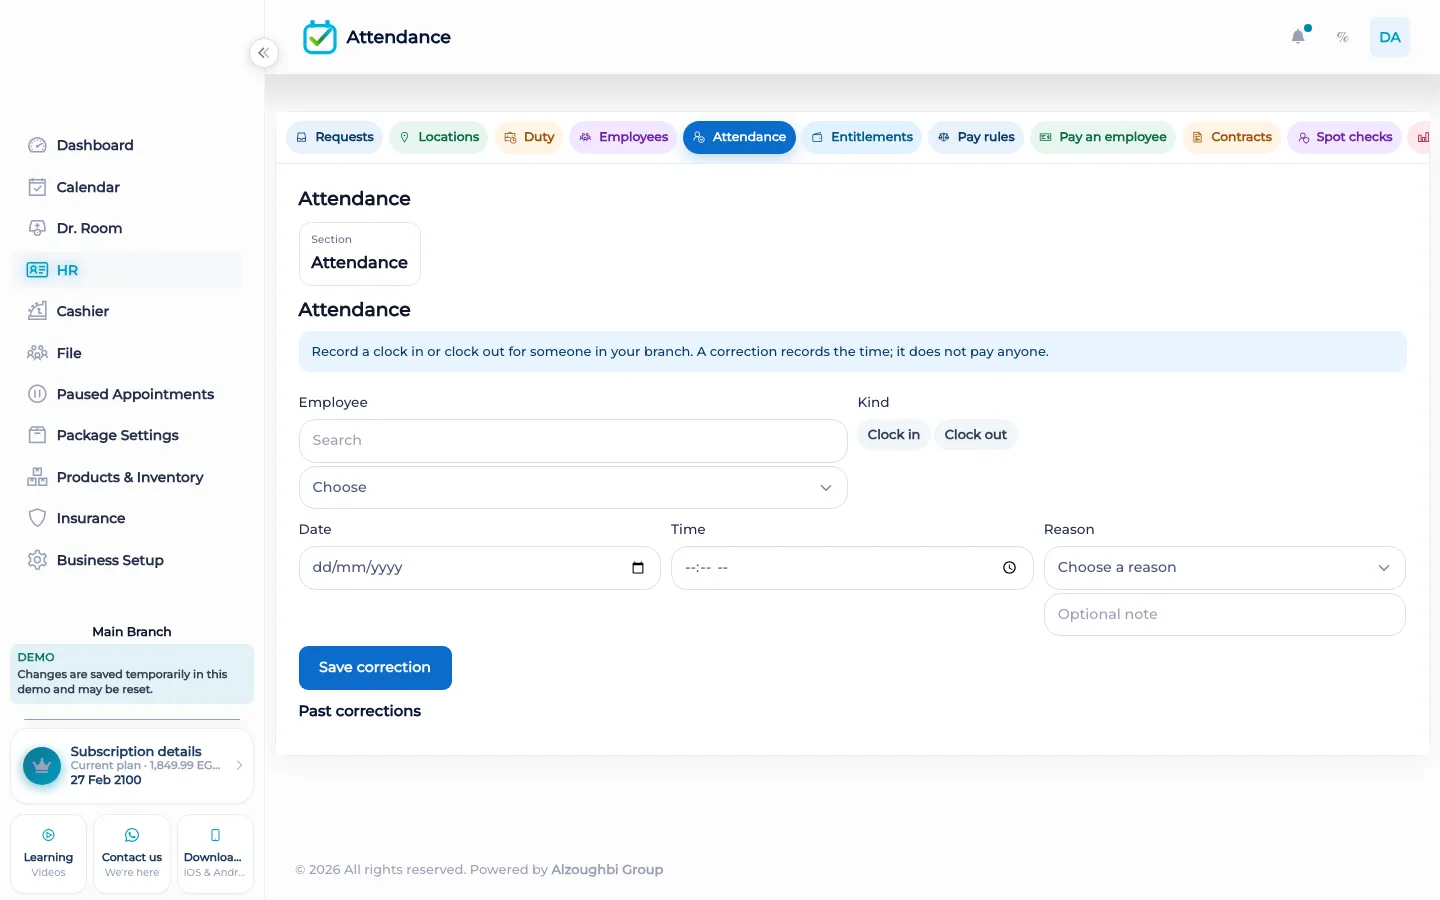This screenshot has height=900, width=1440.
Task: Click the language switch icon beside the bell
Action: point(1343,37)
